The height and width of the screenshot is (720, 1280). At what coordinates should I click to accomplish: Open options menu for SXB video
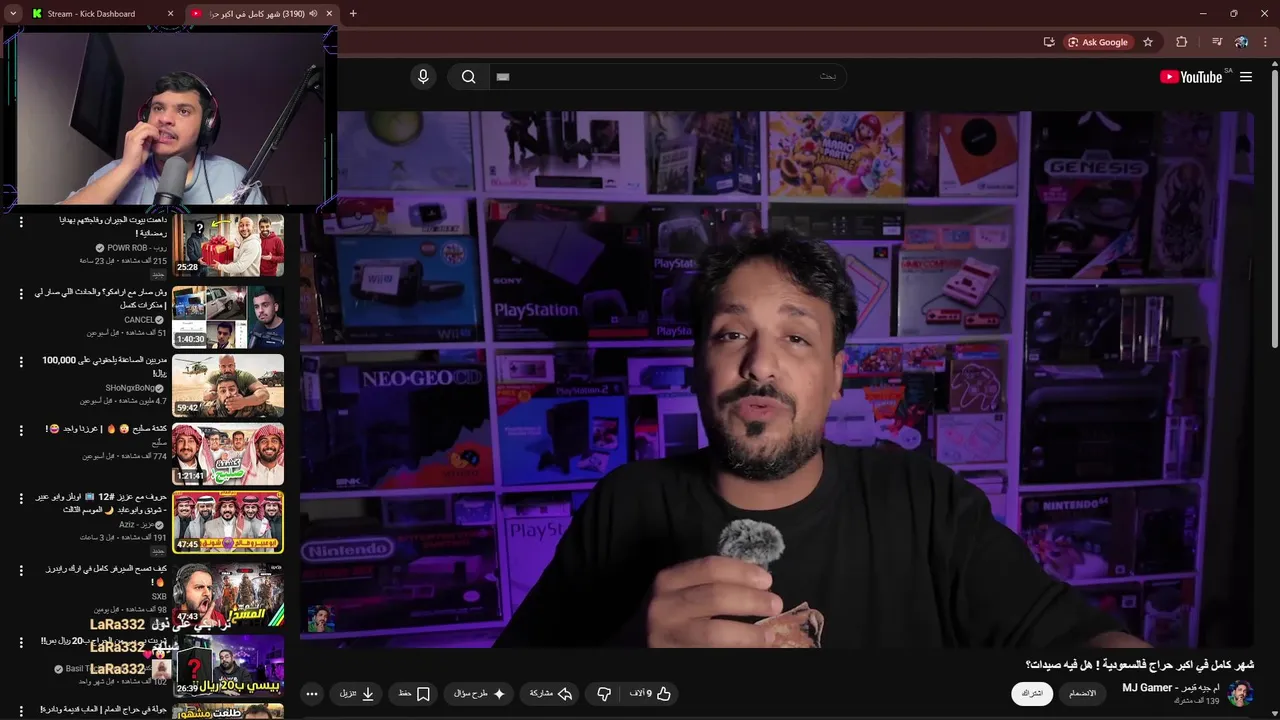point(21,571)
